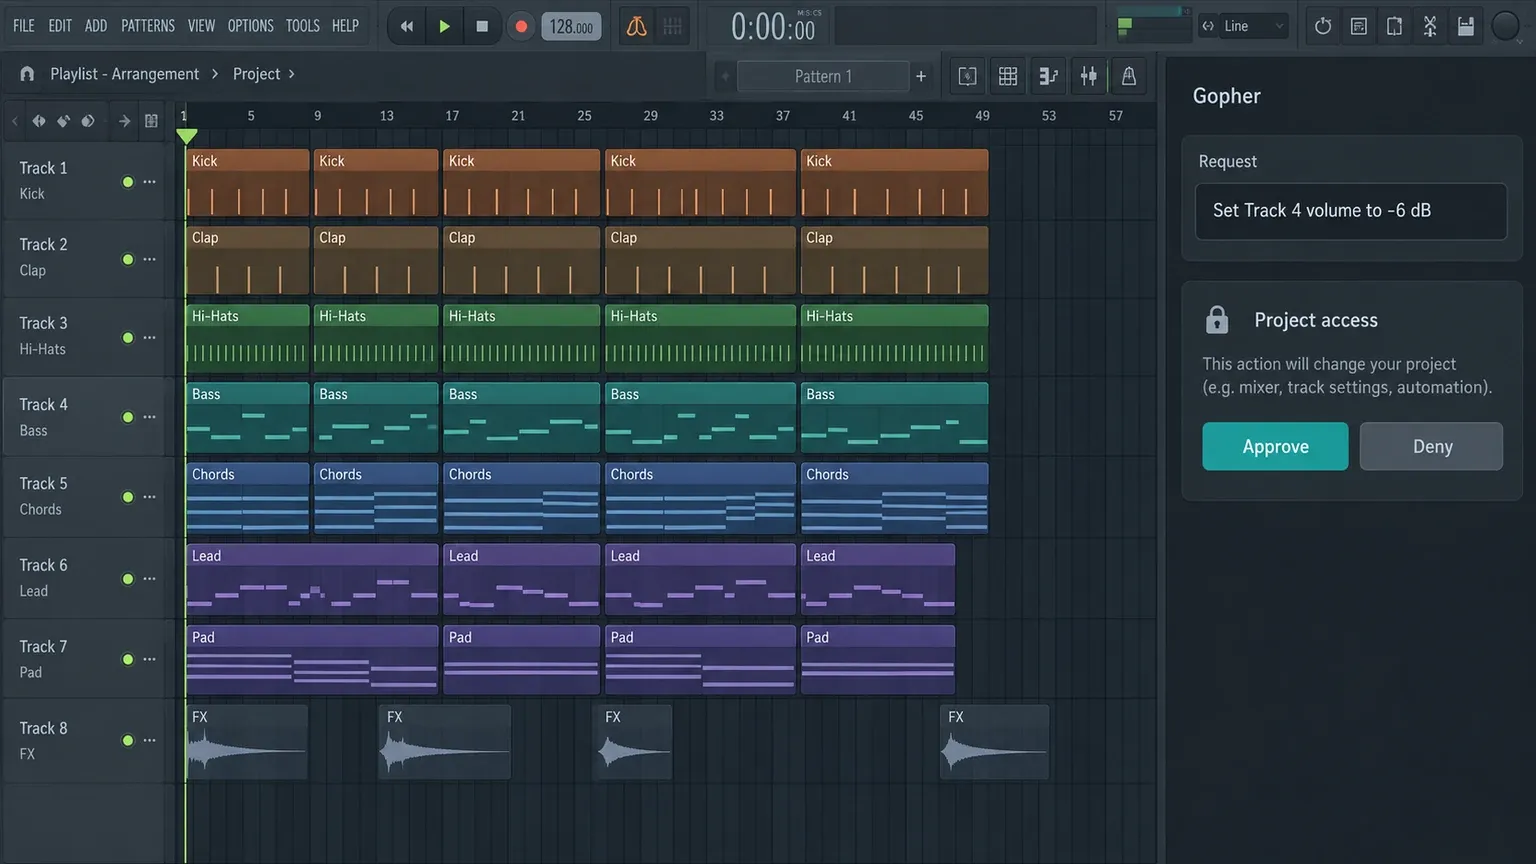Toggle step edit grid icon beside metronome
Viewport: 1536px width, 864px height.
click(673, 27)
